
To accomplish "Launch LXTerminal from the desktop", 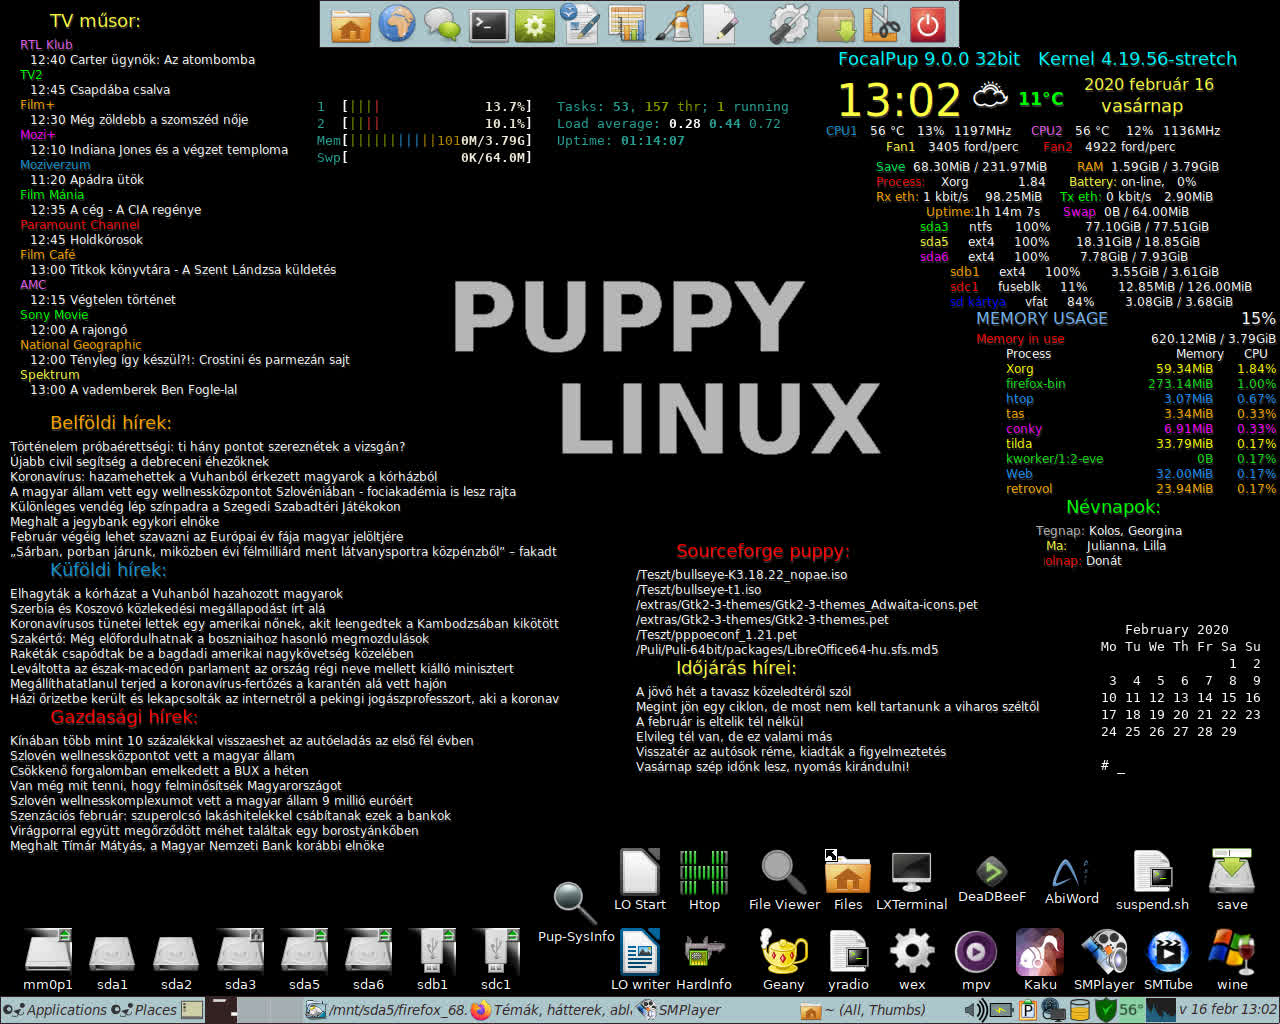I will point(912,881).
